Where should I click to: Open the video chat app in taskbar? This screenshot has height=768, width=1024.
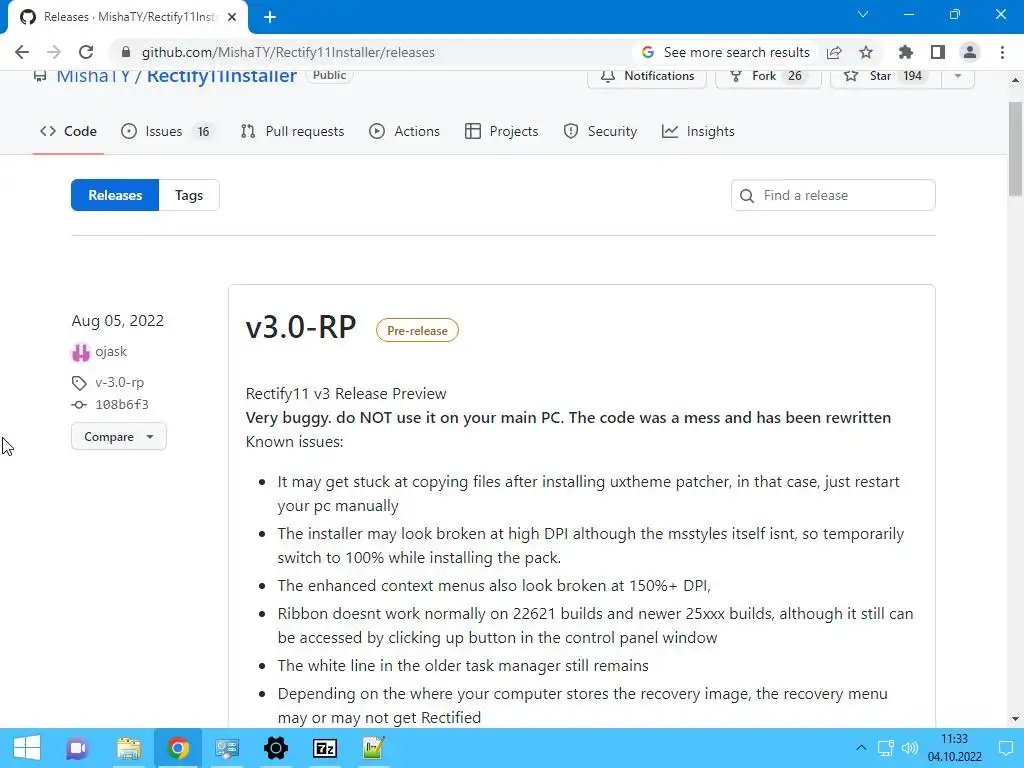(x=77, y=748)
